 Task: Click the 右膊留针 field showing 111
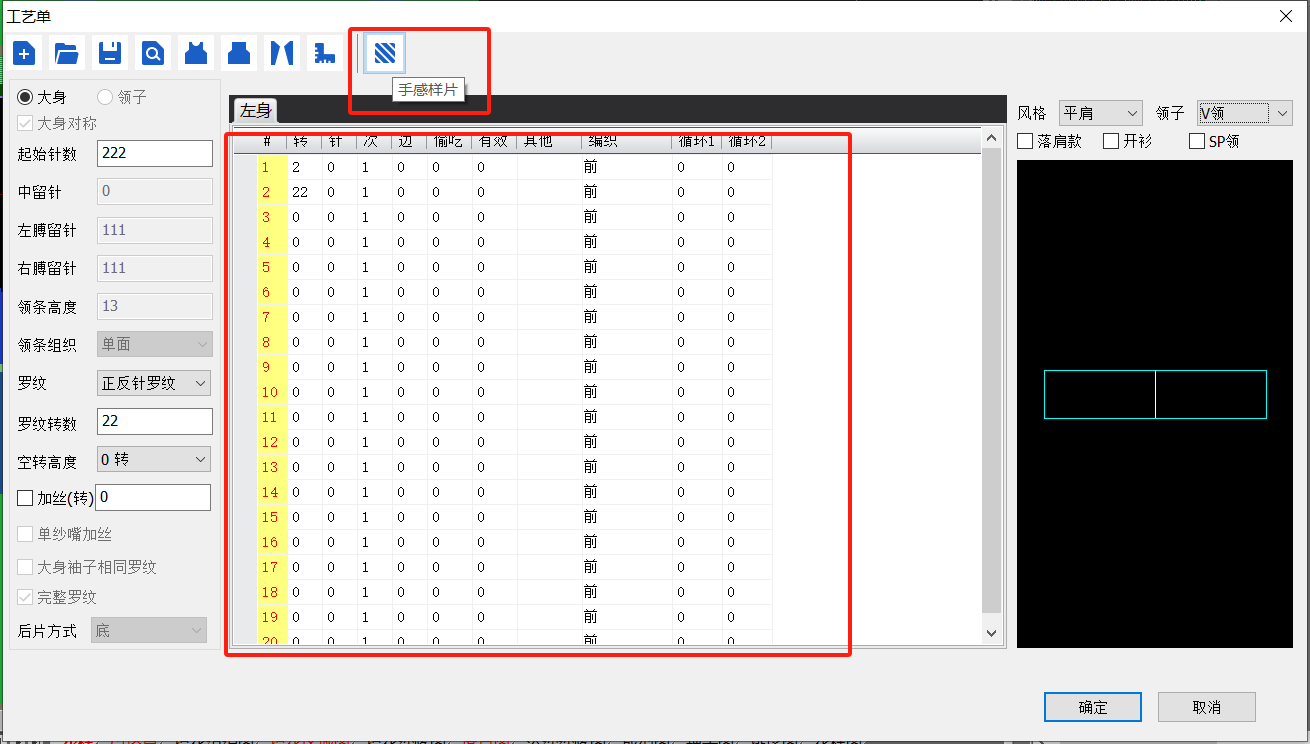pyautogui.click(x=155, y=268)
